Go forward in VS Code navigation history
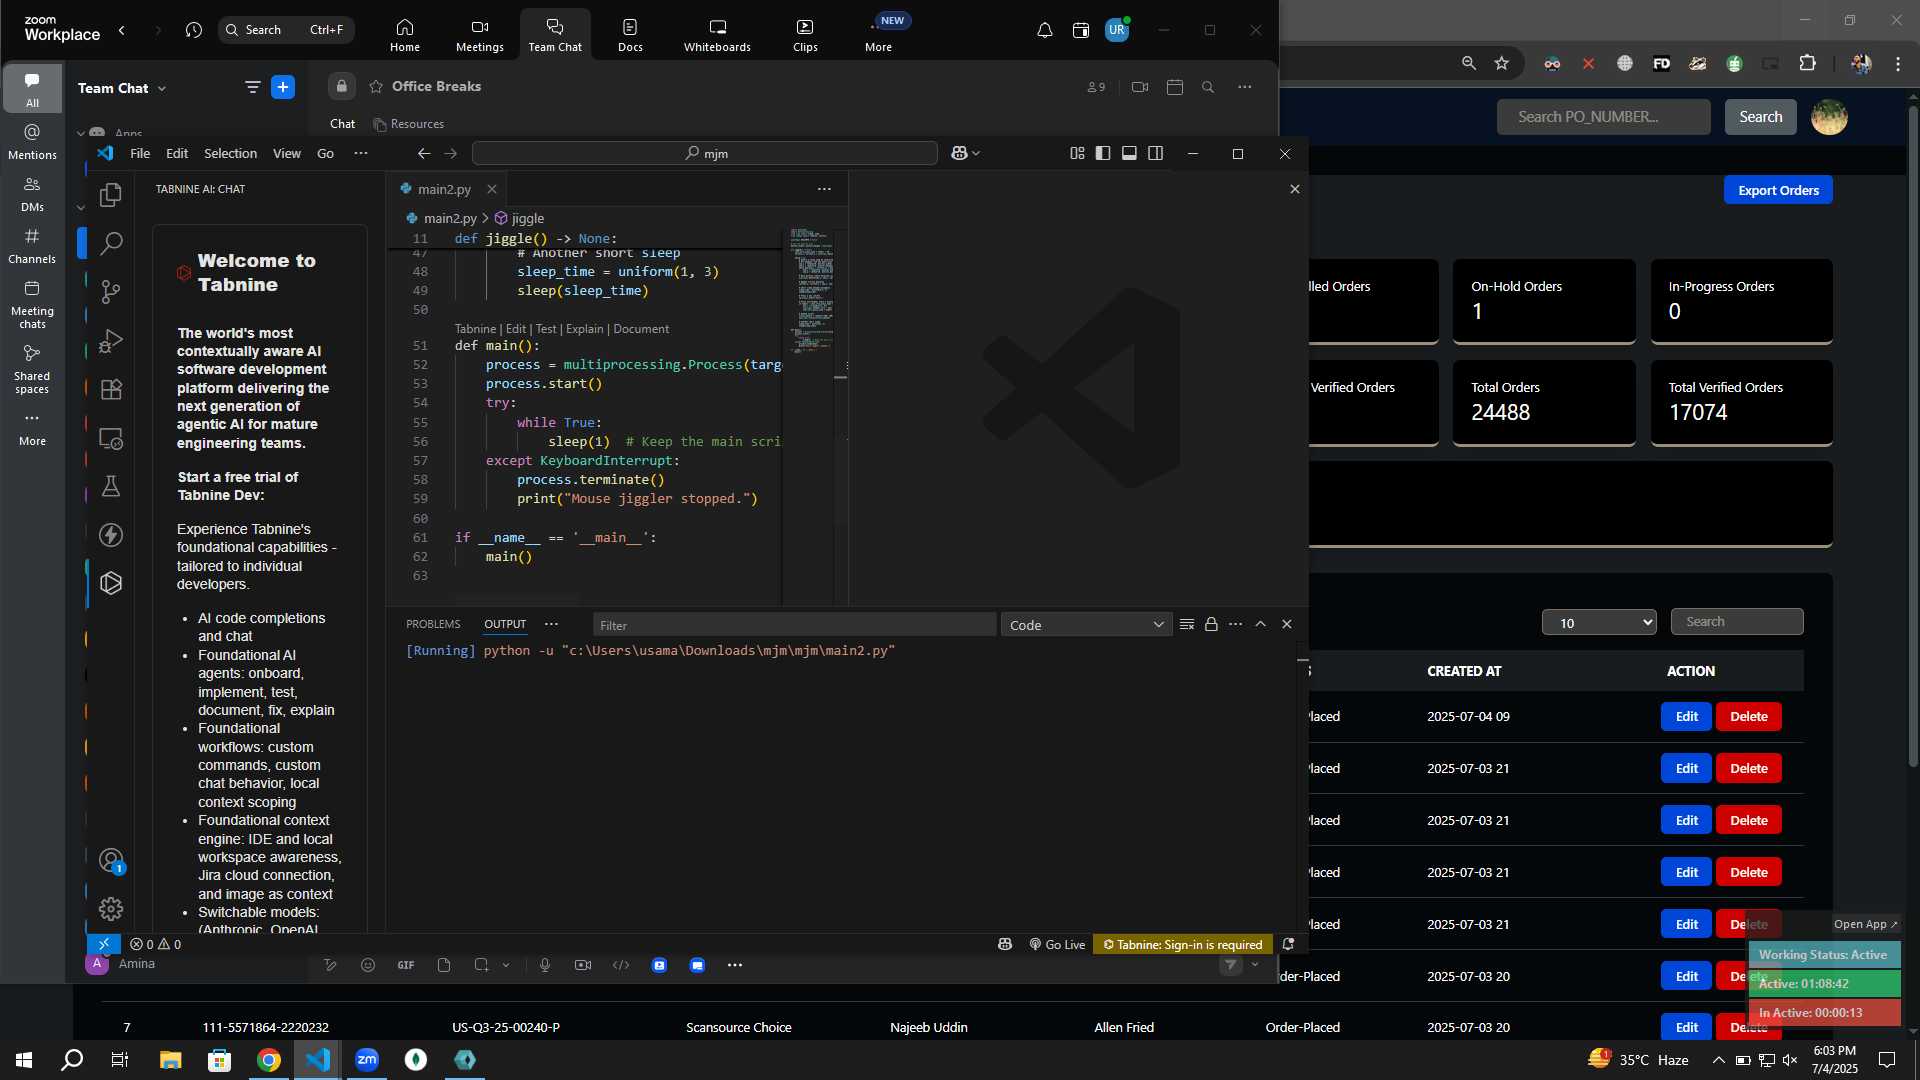Screen dimensions: 1920x1080 coord(451,153)
